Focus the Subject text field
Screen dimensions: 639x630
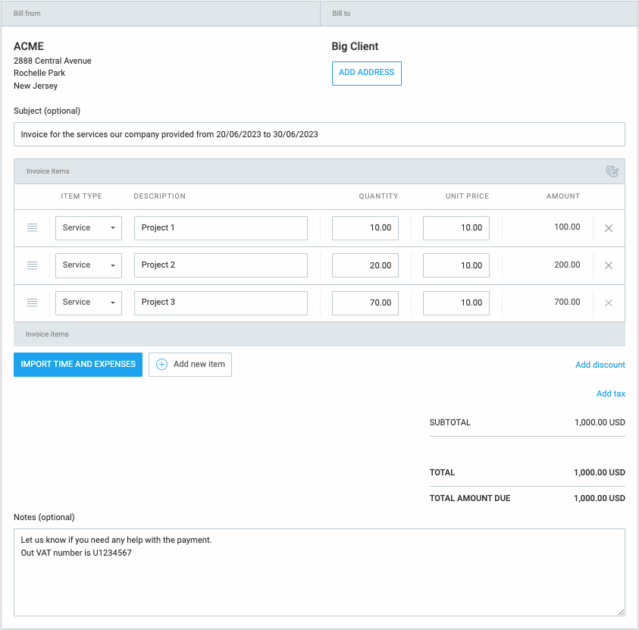pos(319,134)
